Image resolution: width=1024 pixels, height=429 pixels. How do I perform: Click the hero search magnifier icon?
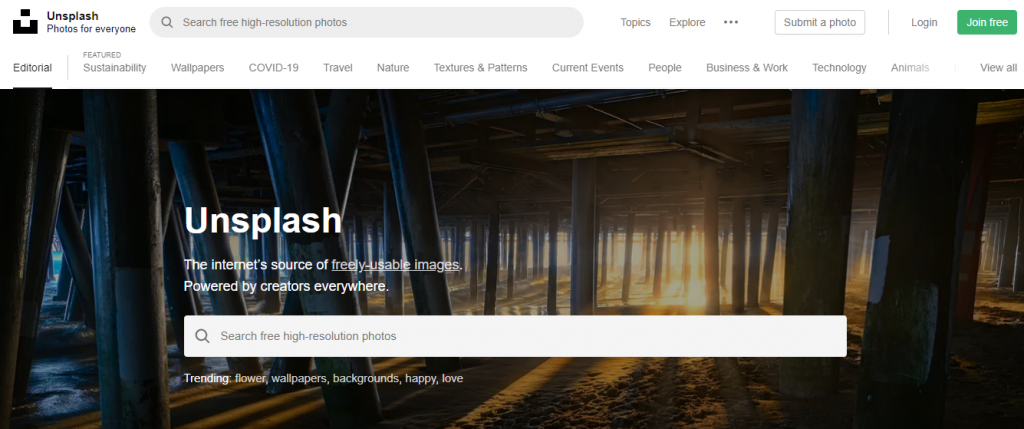pos(202,336)
